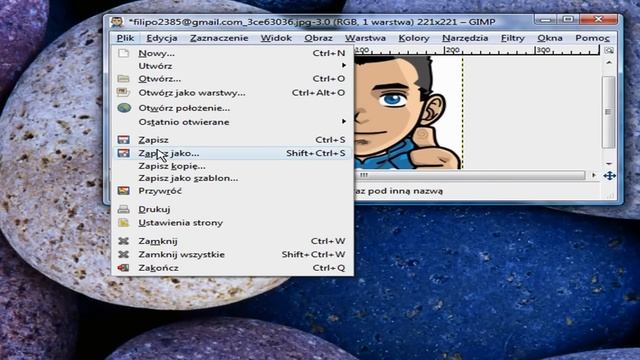Click the vertical scrollbar down arrow

click(x=609, y=163)
